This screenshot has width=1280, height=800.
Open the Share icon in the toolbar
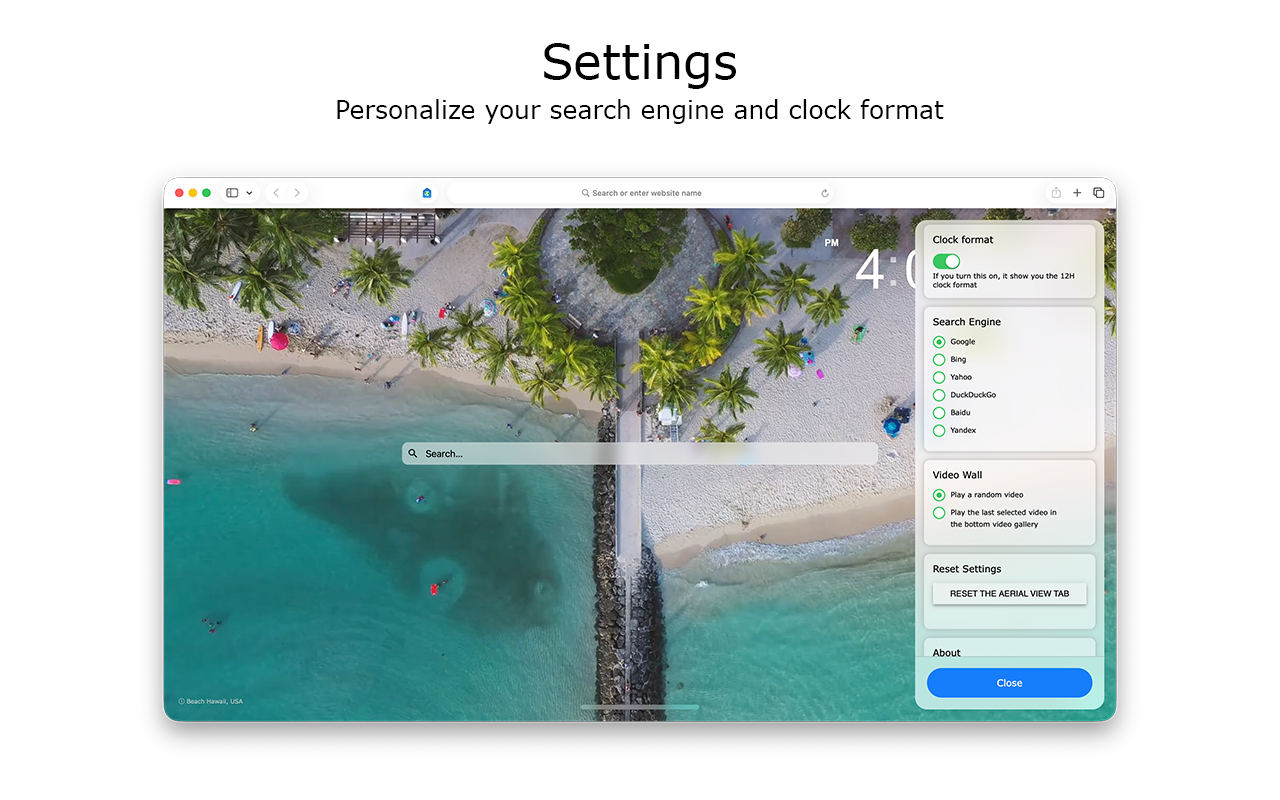point(1056,193)
